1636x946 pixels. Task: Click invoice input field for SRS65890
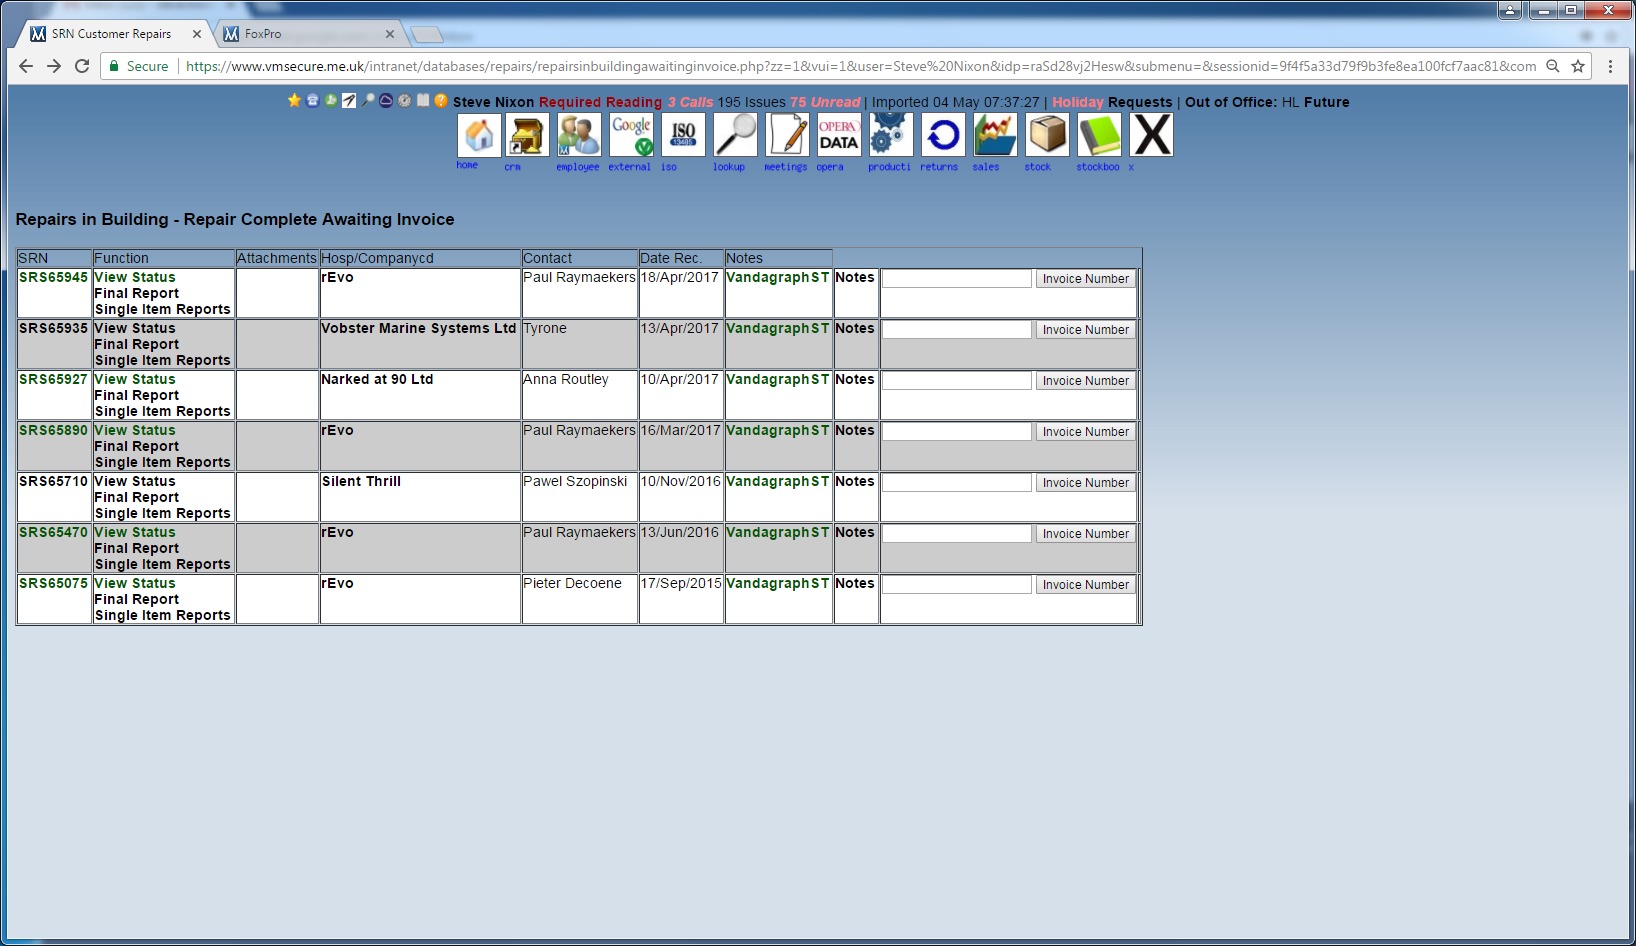click(x=956, y=432)
